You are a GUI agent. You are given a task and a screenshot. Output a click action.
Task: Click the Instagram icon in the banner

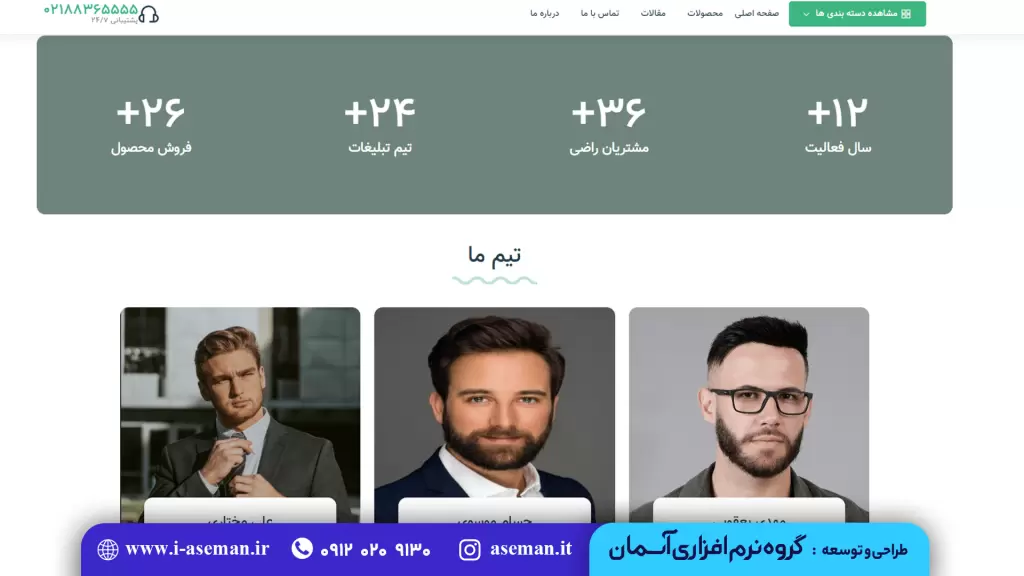click(x=469, y=550)
